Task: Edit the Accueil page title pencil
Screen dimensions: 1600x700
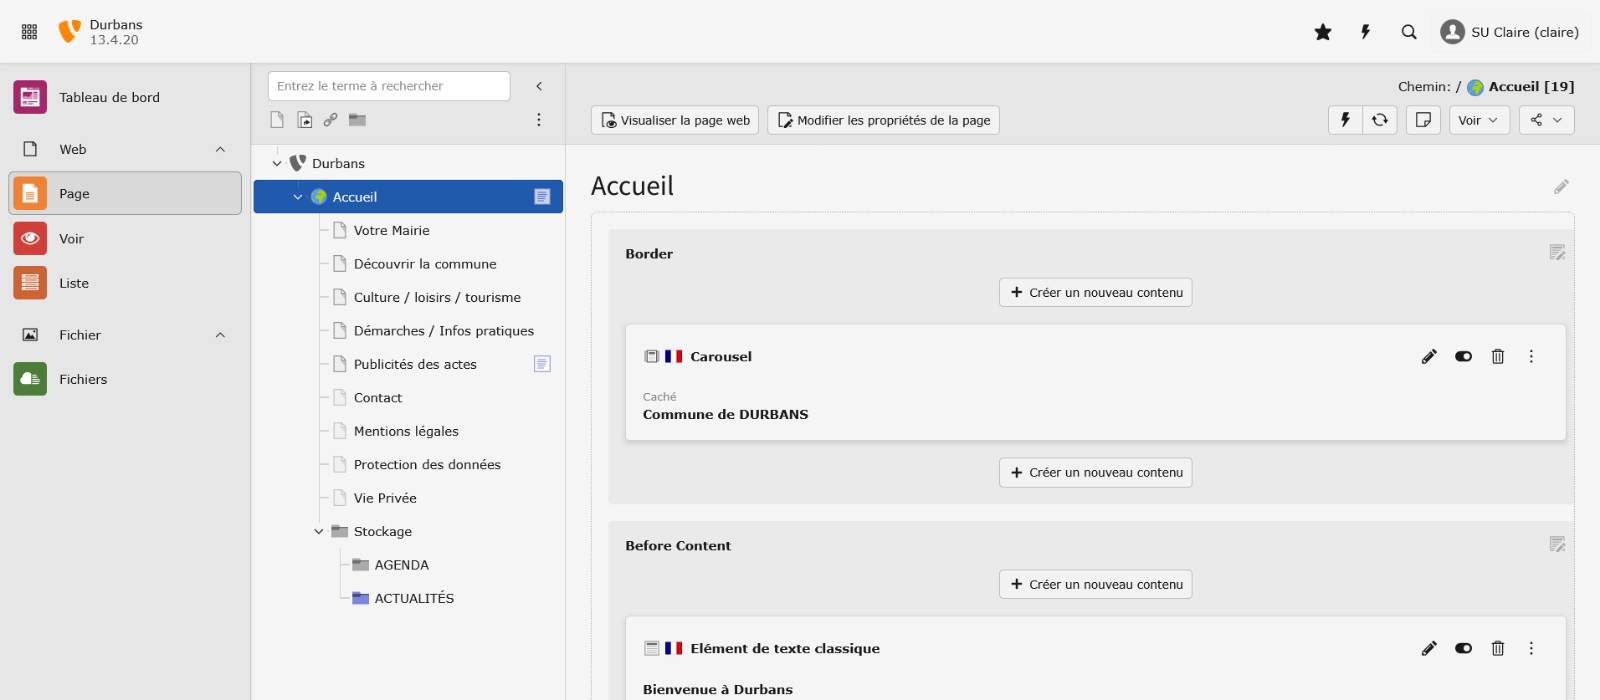Action: coord(1561,187)
